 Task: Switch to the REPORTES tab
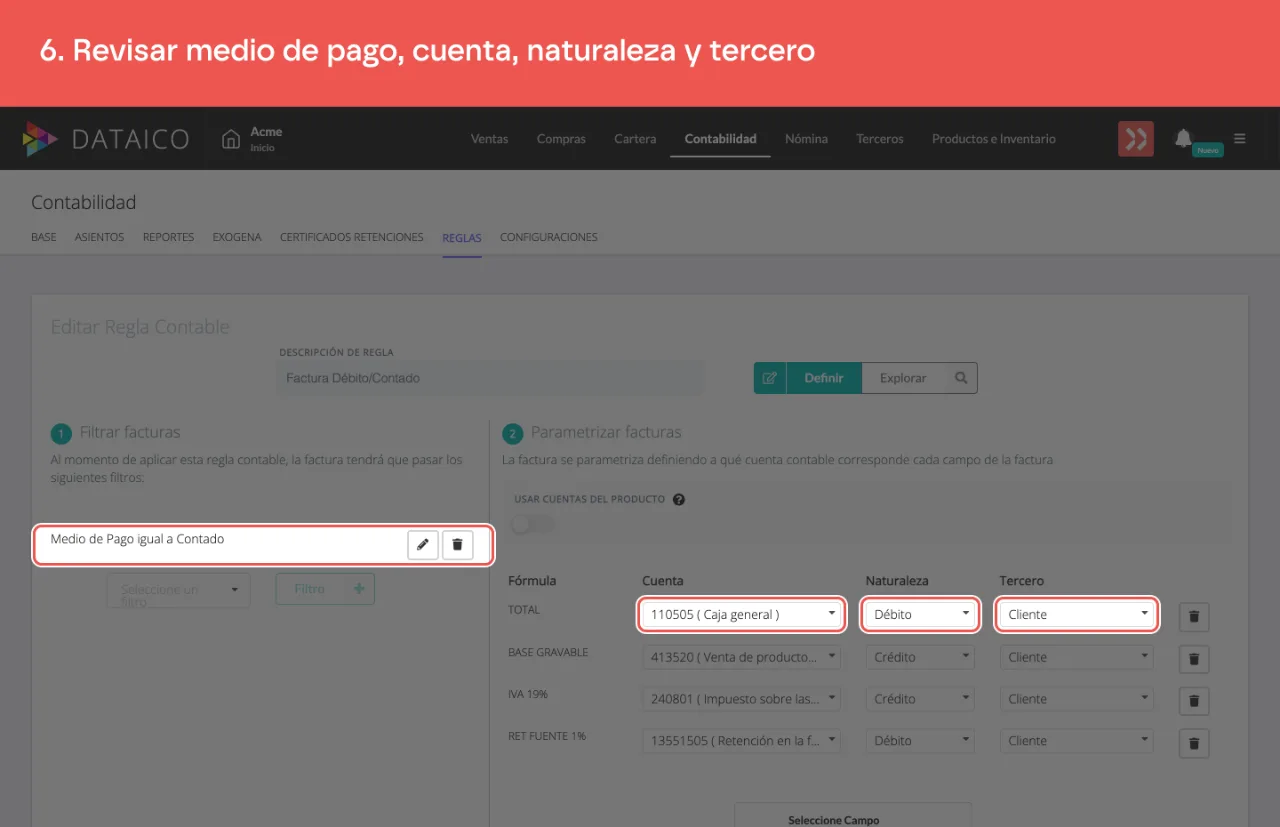coord(169,237)
